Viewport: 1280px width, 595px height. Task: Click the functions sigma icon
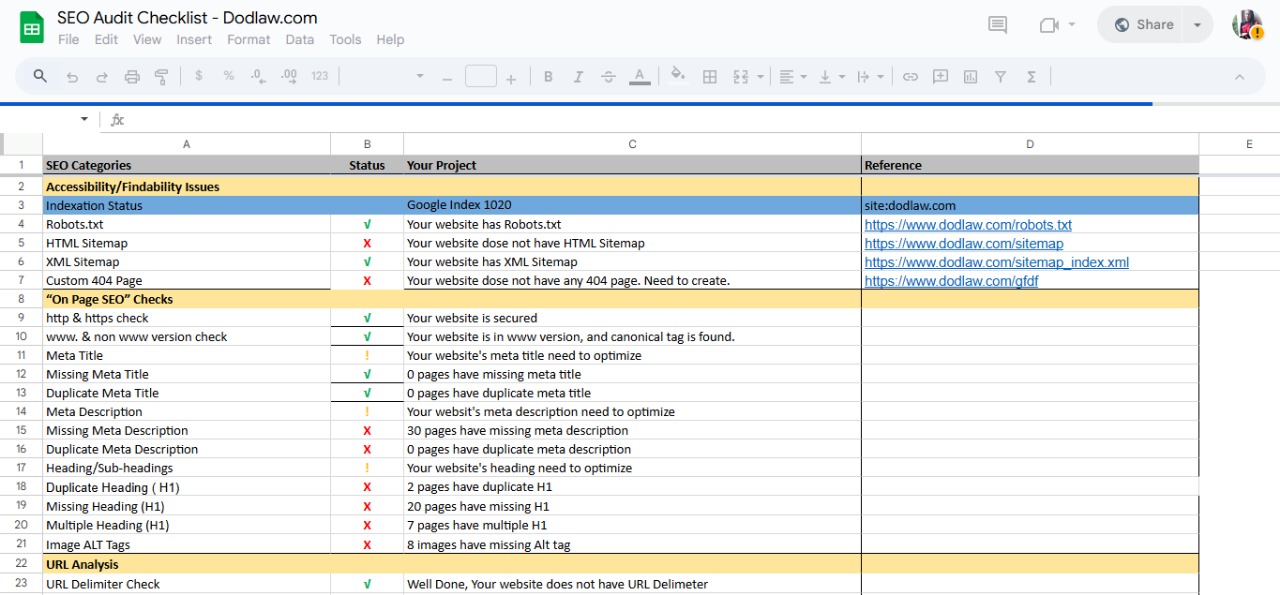click(1031, 76)
